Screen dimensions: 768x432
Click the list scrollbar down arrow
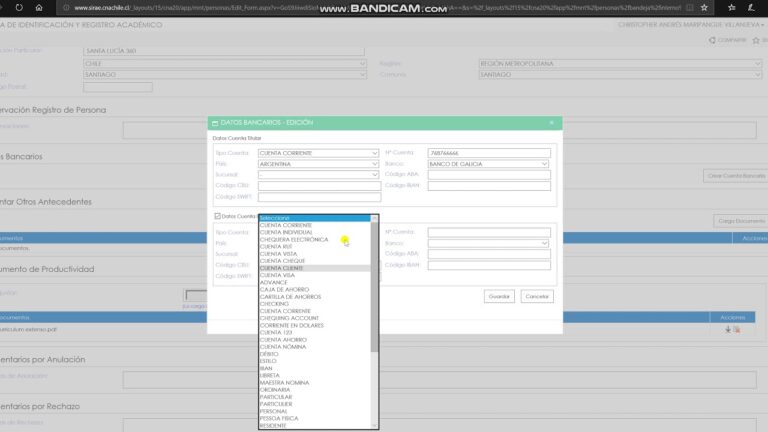[x=374, y=426]
